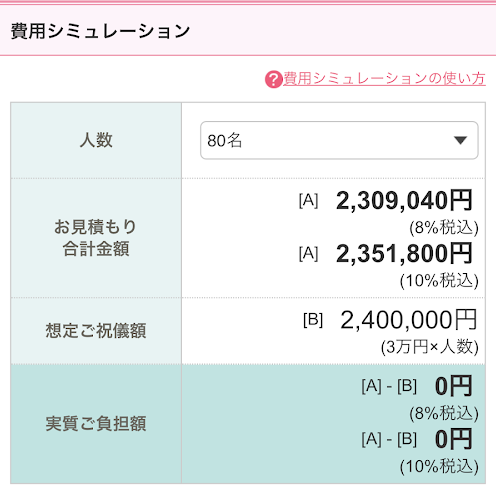Click the second 0円 result for 10% tax

click(x=454, y=439)
